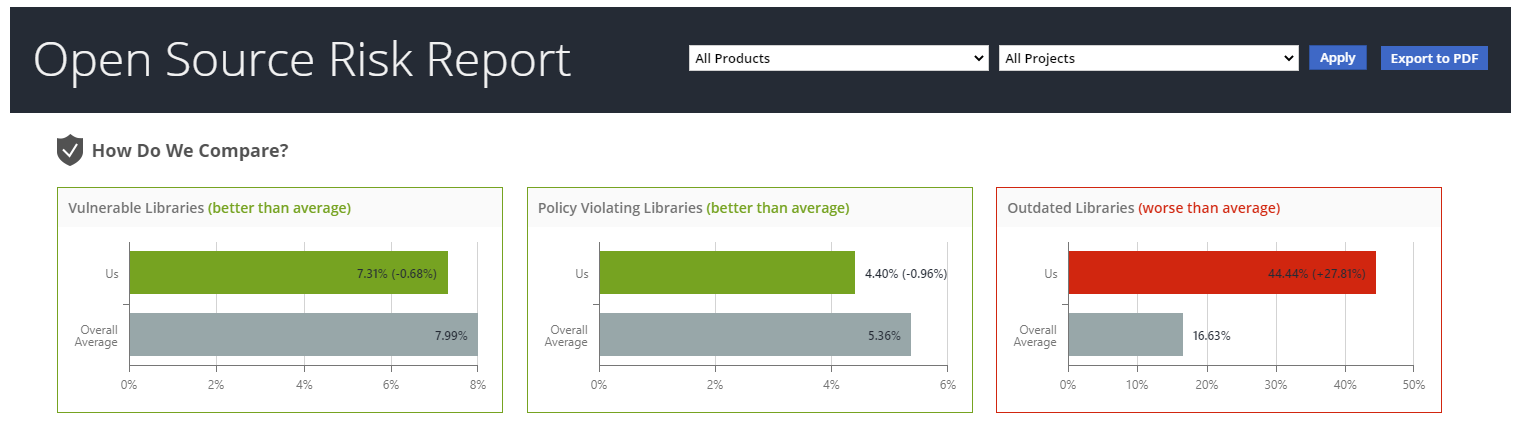
Task: Click the green Us bar in Policy Violating Libraries
Action: coord(727,273)
